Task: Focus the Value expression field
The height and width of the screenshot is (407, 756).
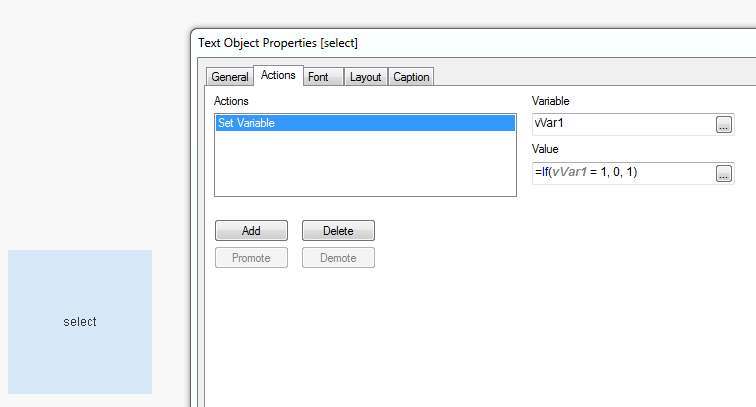Action: (622, 174)
